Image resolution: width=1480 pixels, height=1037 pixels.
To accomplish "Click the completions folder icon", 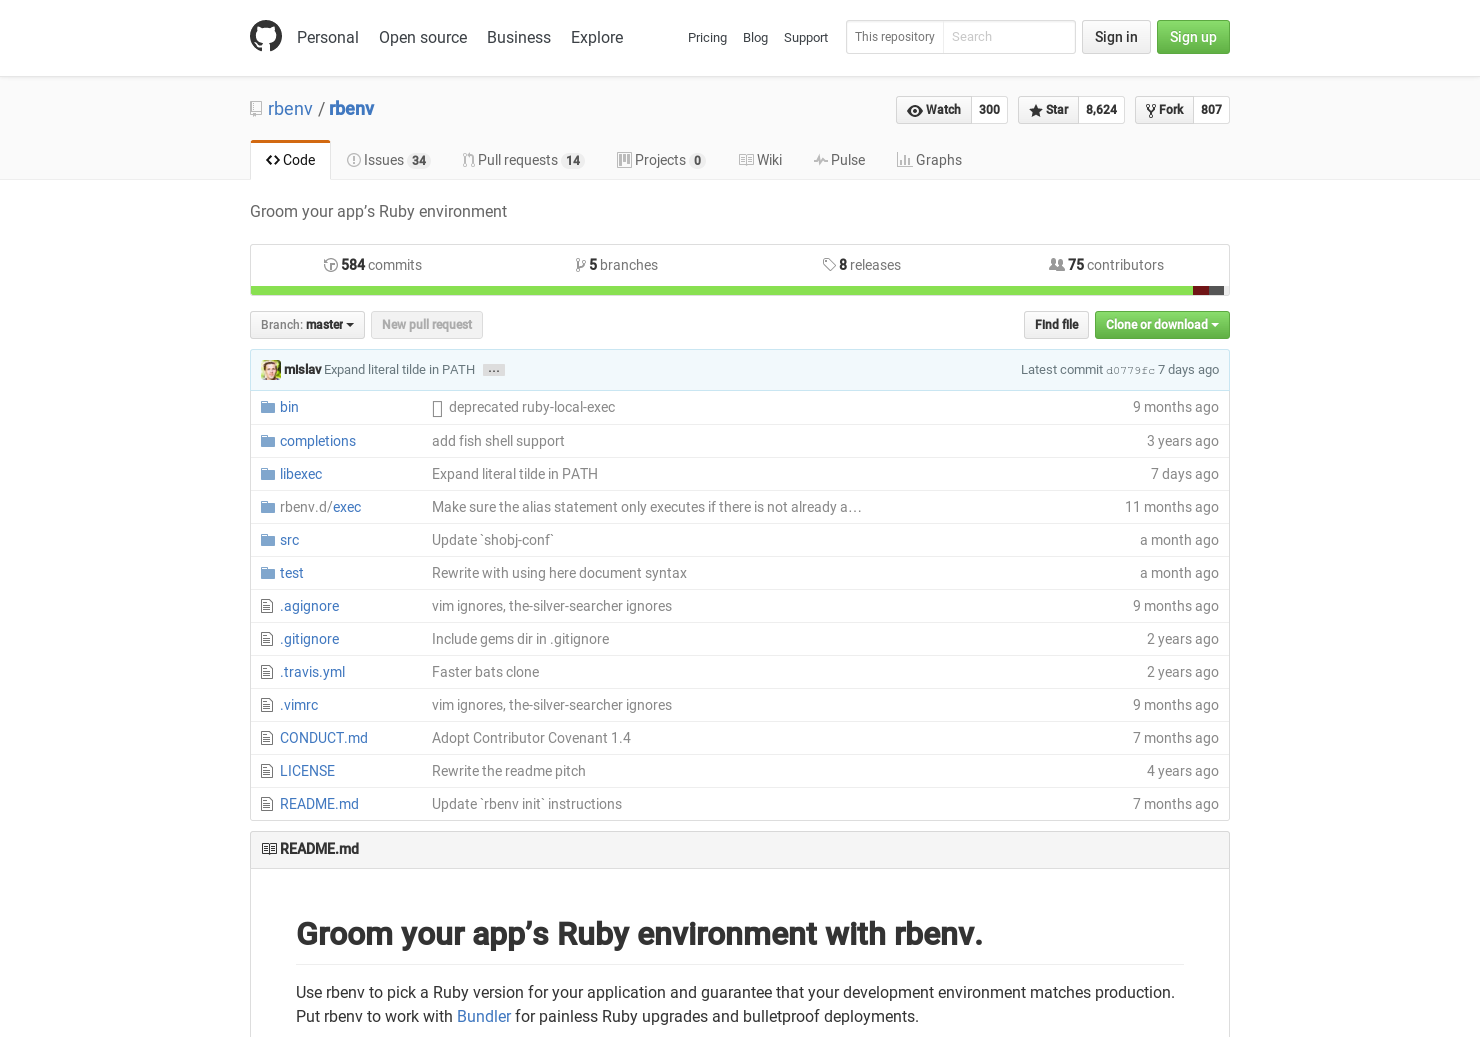I will 268,441.
